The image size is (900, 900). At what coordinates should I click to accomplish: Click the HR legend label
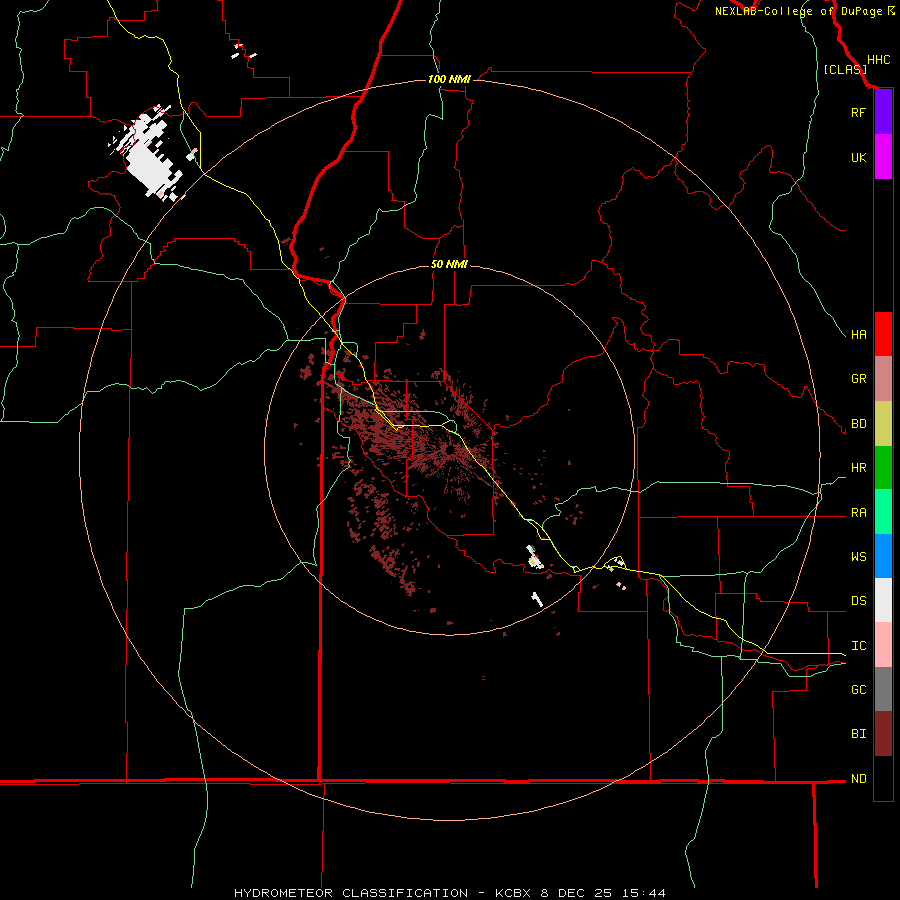click(858, 468)
